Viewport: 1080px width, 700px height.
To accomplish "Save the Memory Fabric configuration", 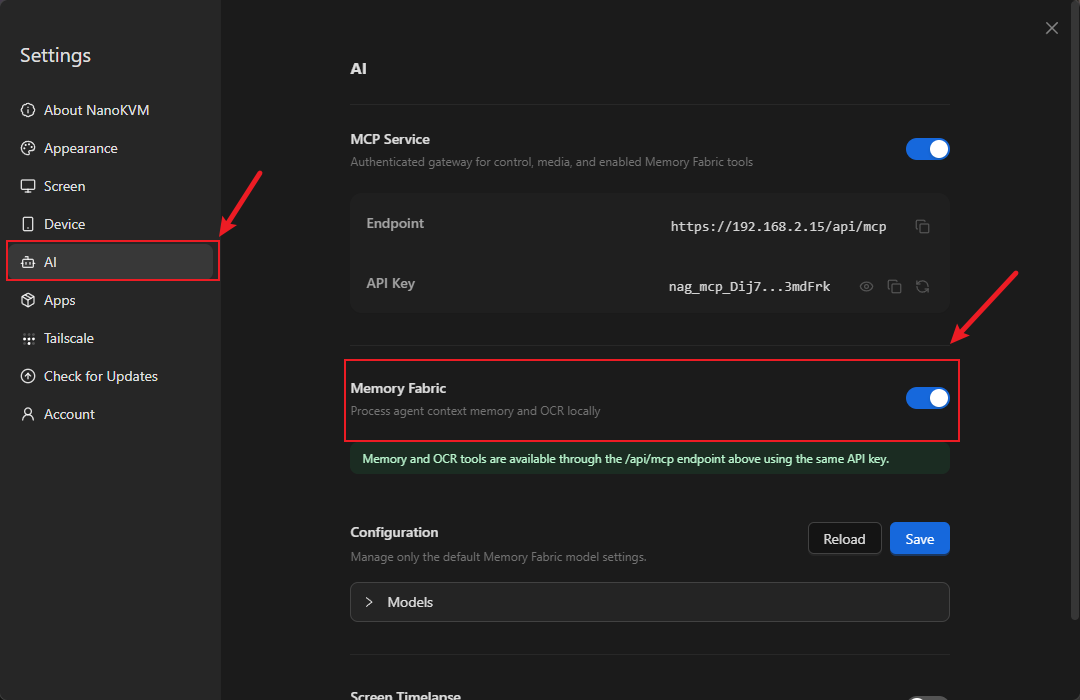I will pyautogui.click(x=920, y=539).
